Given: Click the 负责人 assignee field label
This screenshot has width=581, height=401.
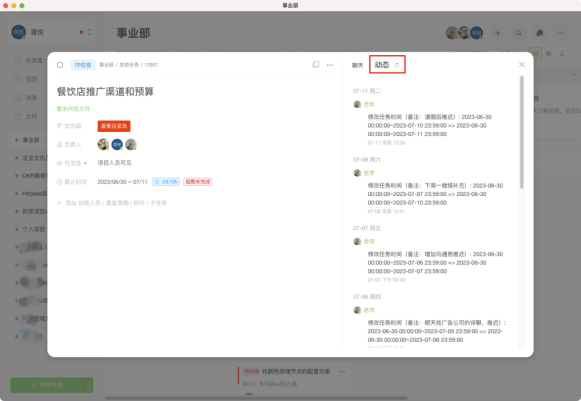Looking at the screenshot, I should point(69,145).
